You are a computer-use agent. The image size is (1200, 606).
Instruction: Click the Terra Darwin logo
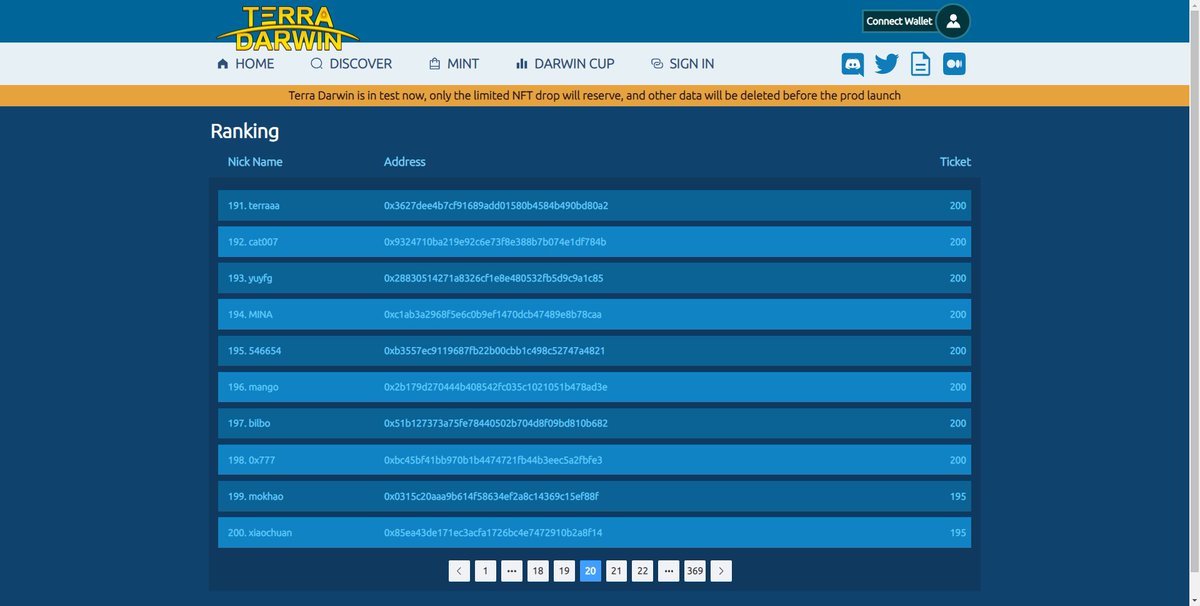point(288,27)
